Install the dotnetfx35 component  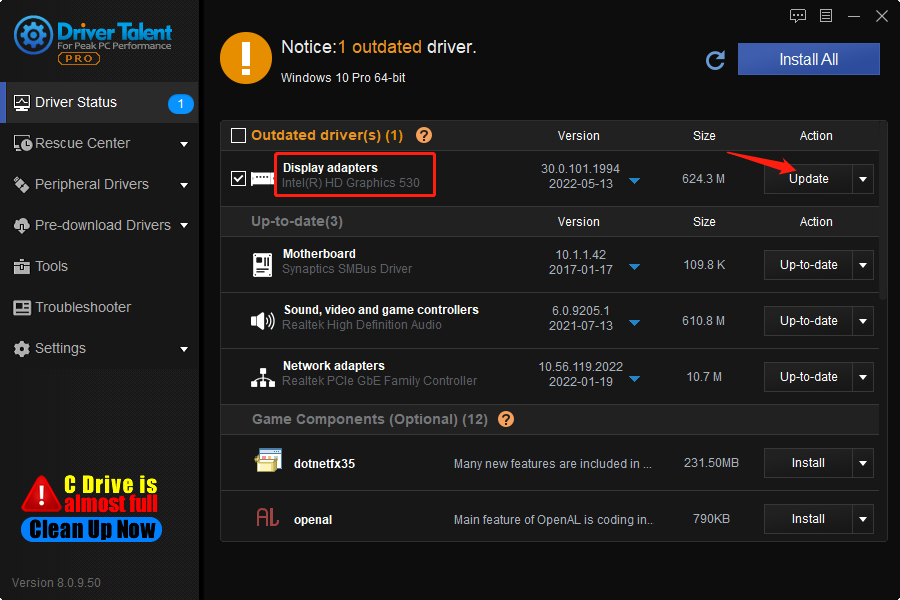[x=808, y=463]
